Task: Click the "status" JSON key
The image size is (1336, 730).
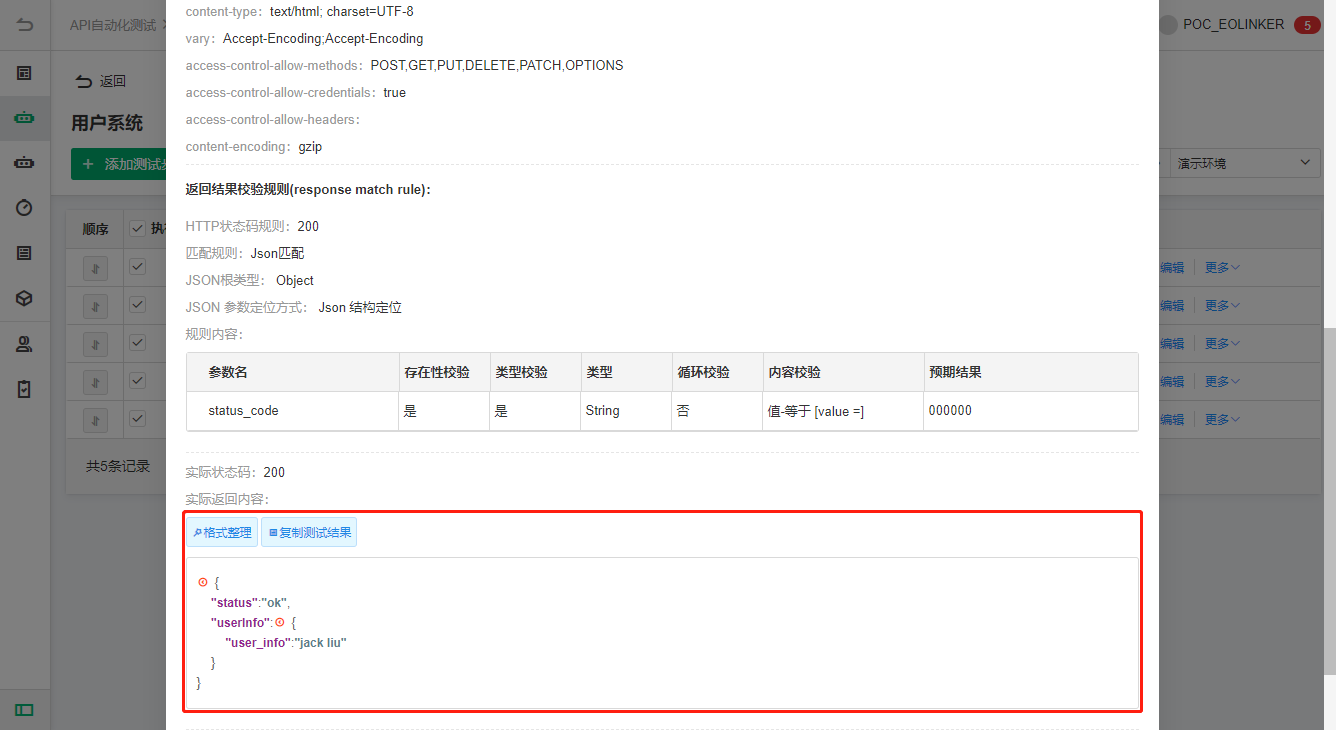Action: tap(235, 602)
